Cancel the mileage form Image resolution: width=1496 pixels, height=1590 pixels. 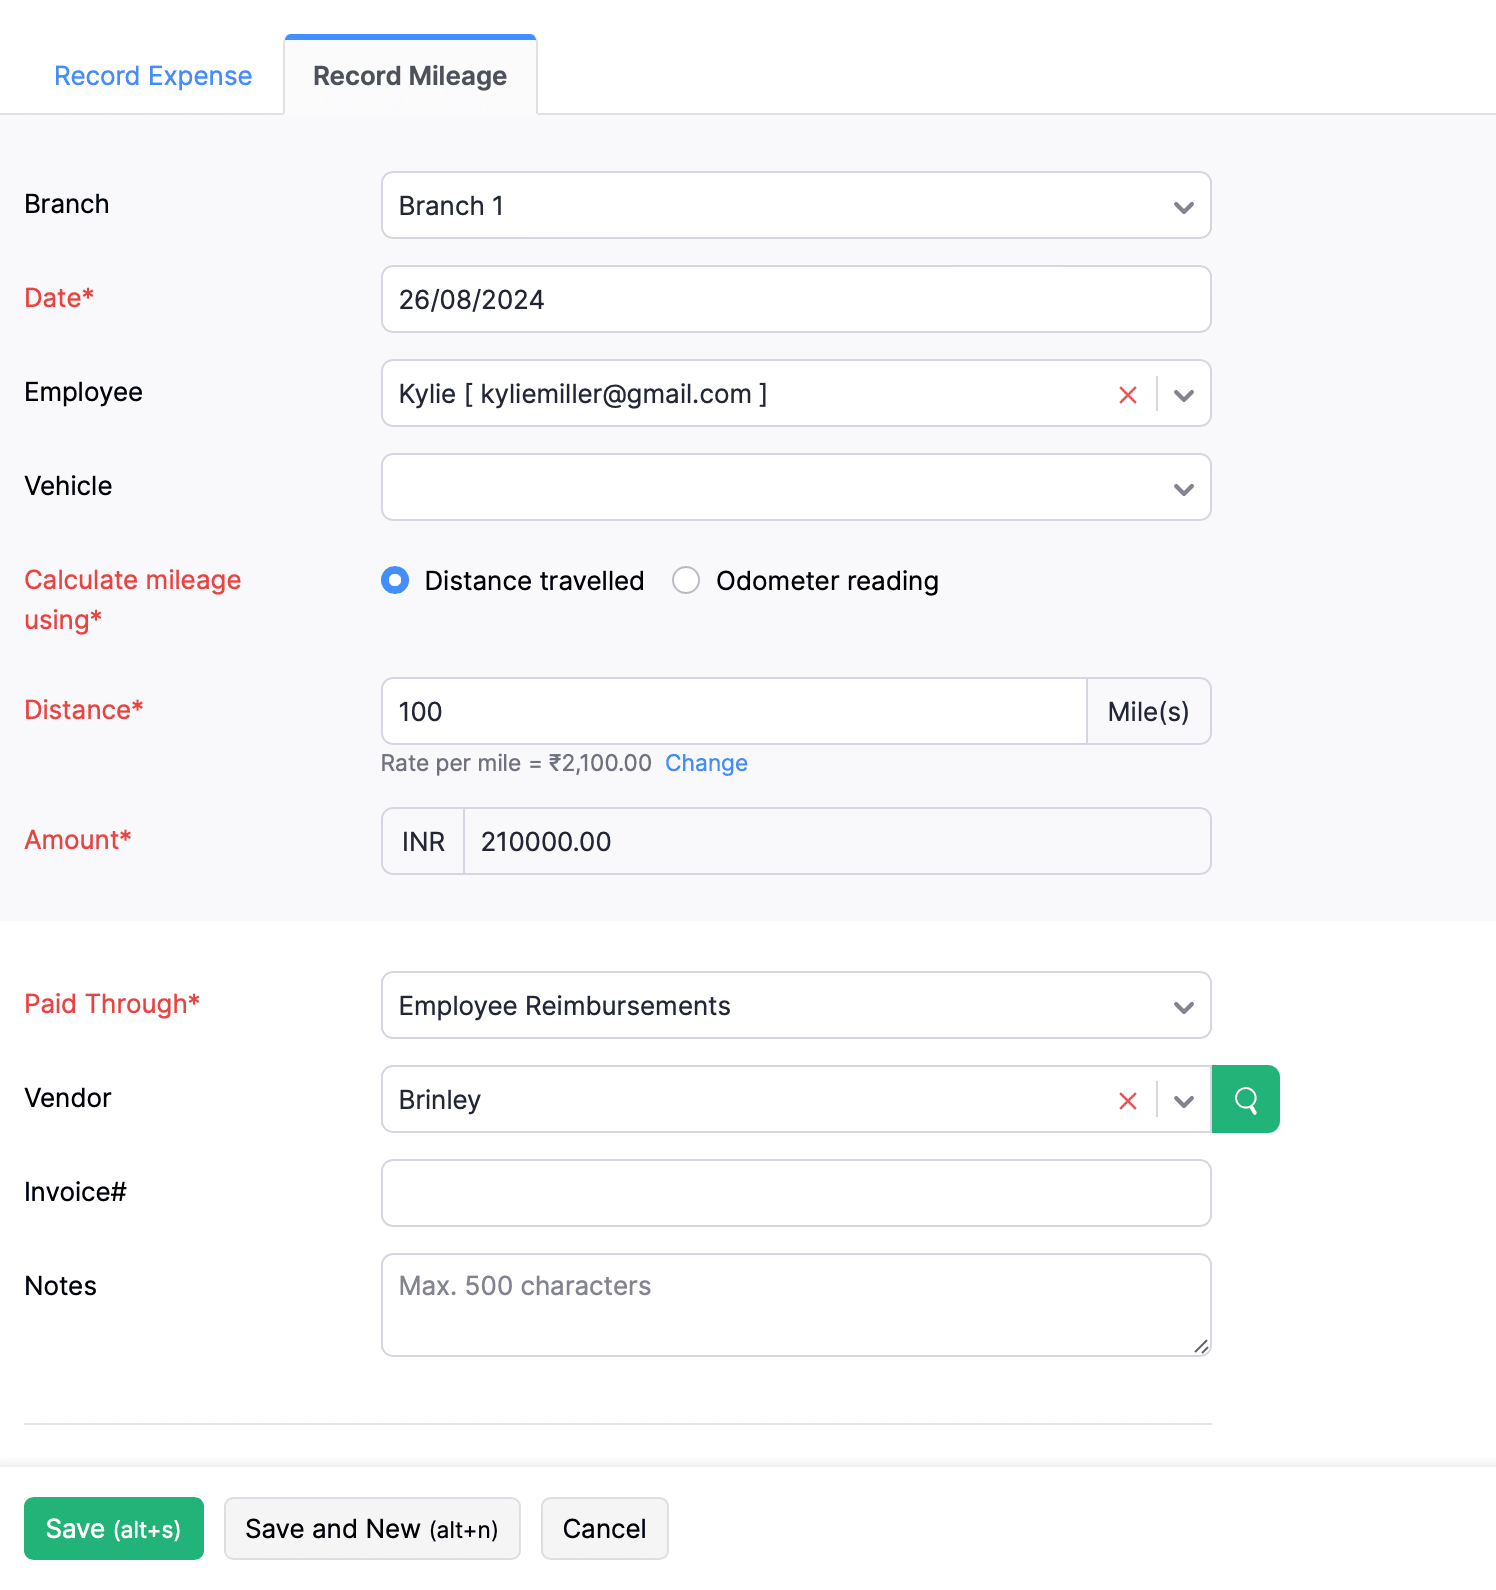[x=604, y=1529]
